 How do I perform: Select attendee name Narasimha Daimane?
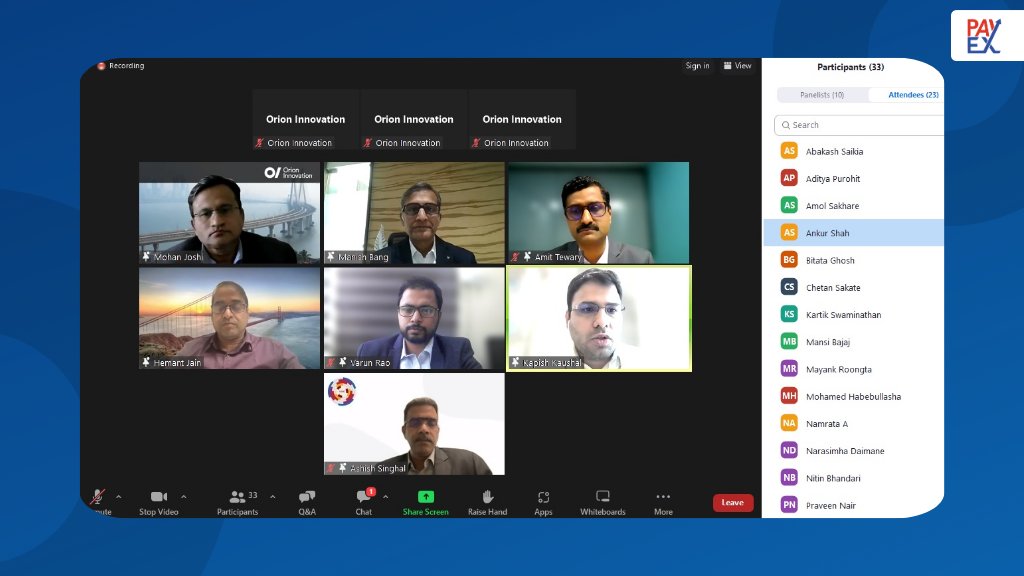[x=844, y=451]
